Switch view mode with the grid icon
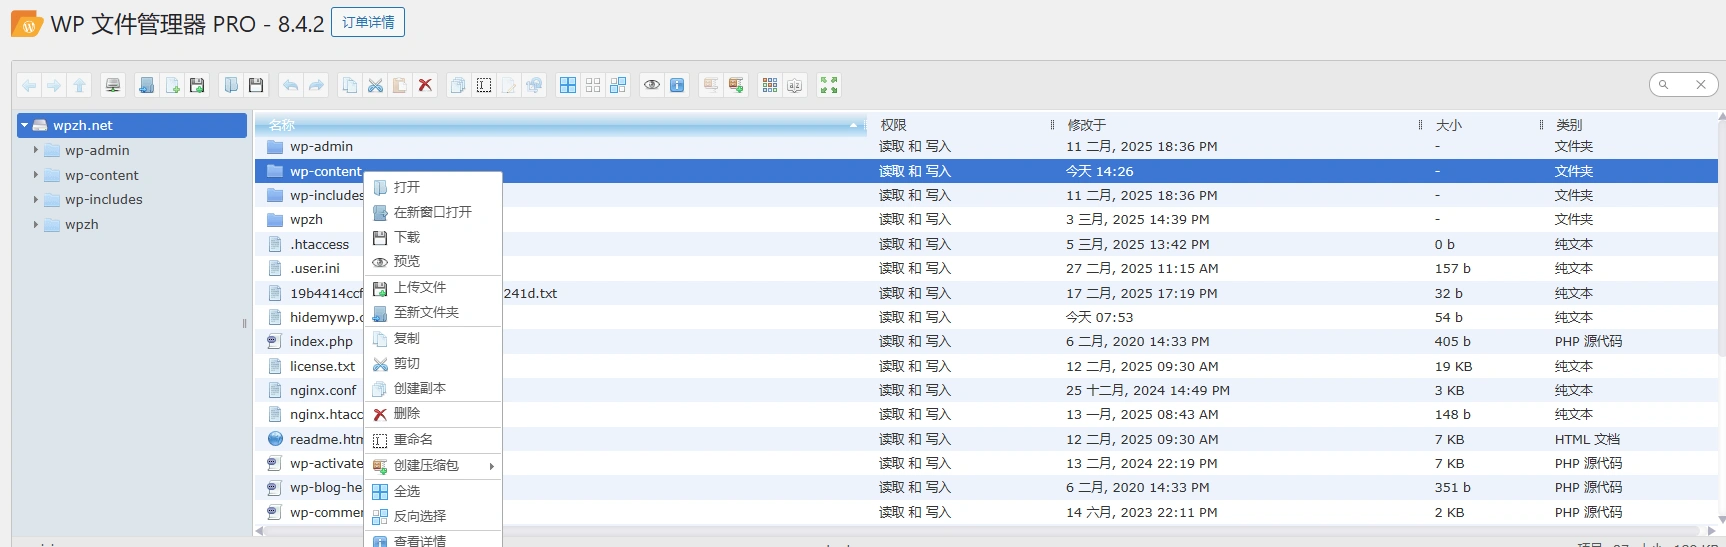 click(x=770, y=85)
